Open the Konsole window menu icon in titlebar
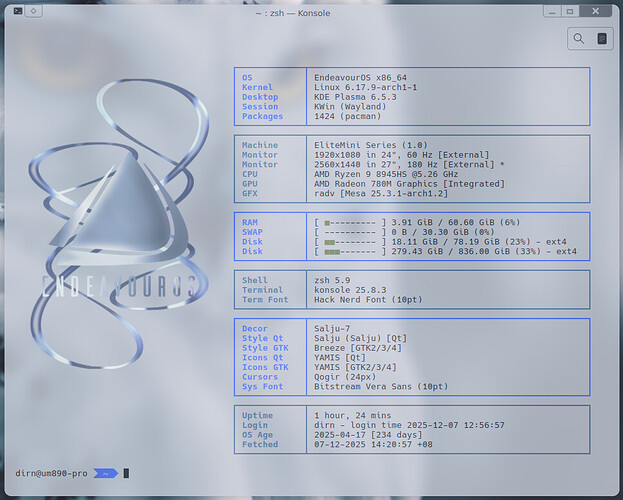The height and width of the screenshot is (500, 623). (18, 11)
